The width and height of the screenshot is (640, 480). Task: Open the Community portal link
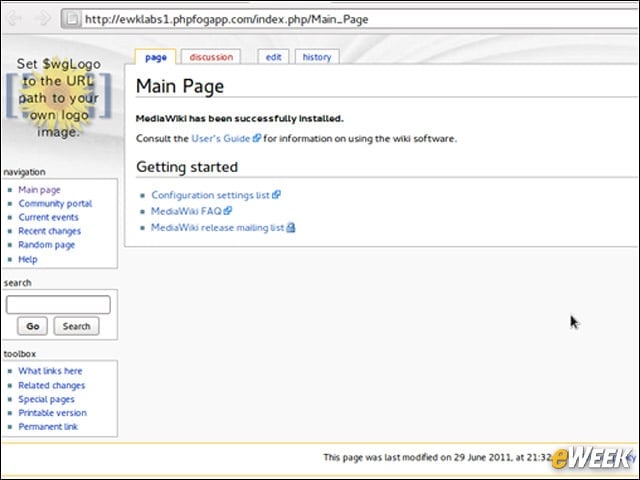55,203
